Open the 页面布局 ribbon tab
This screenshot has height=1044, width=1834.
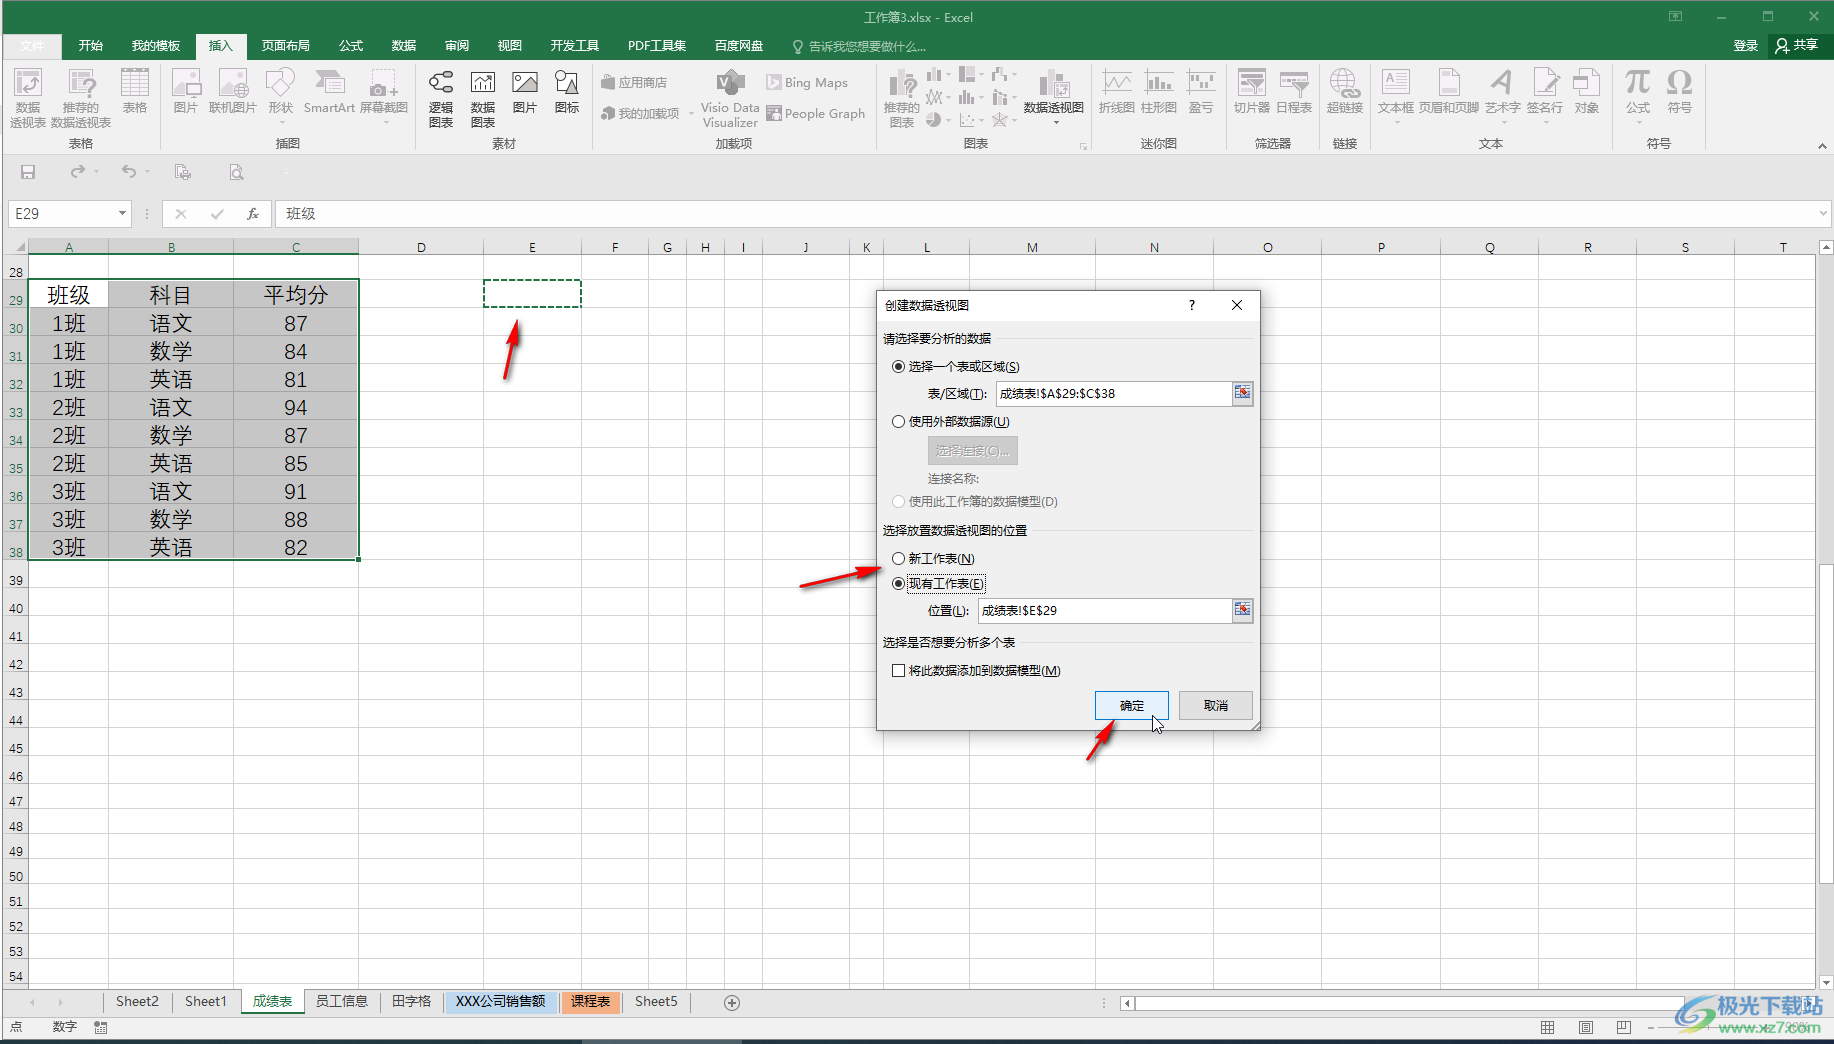[x=286, y=45]
